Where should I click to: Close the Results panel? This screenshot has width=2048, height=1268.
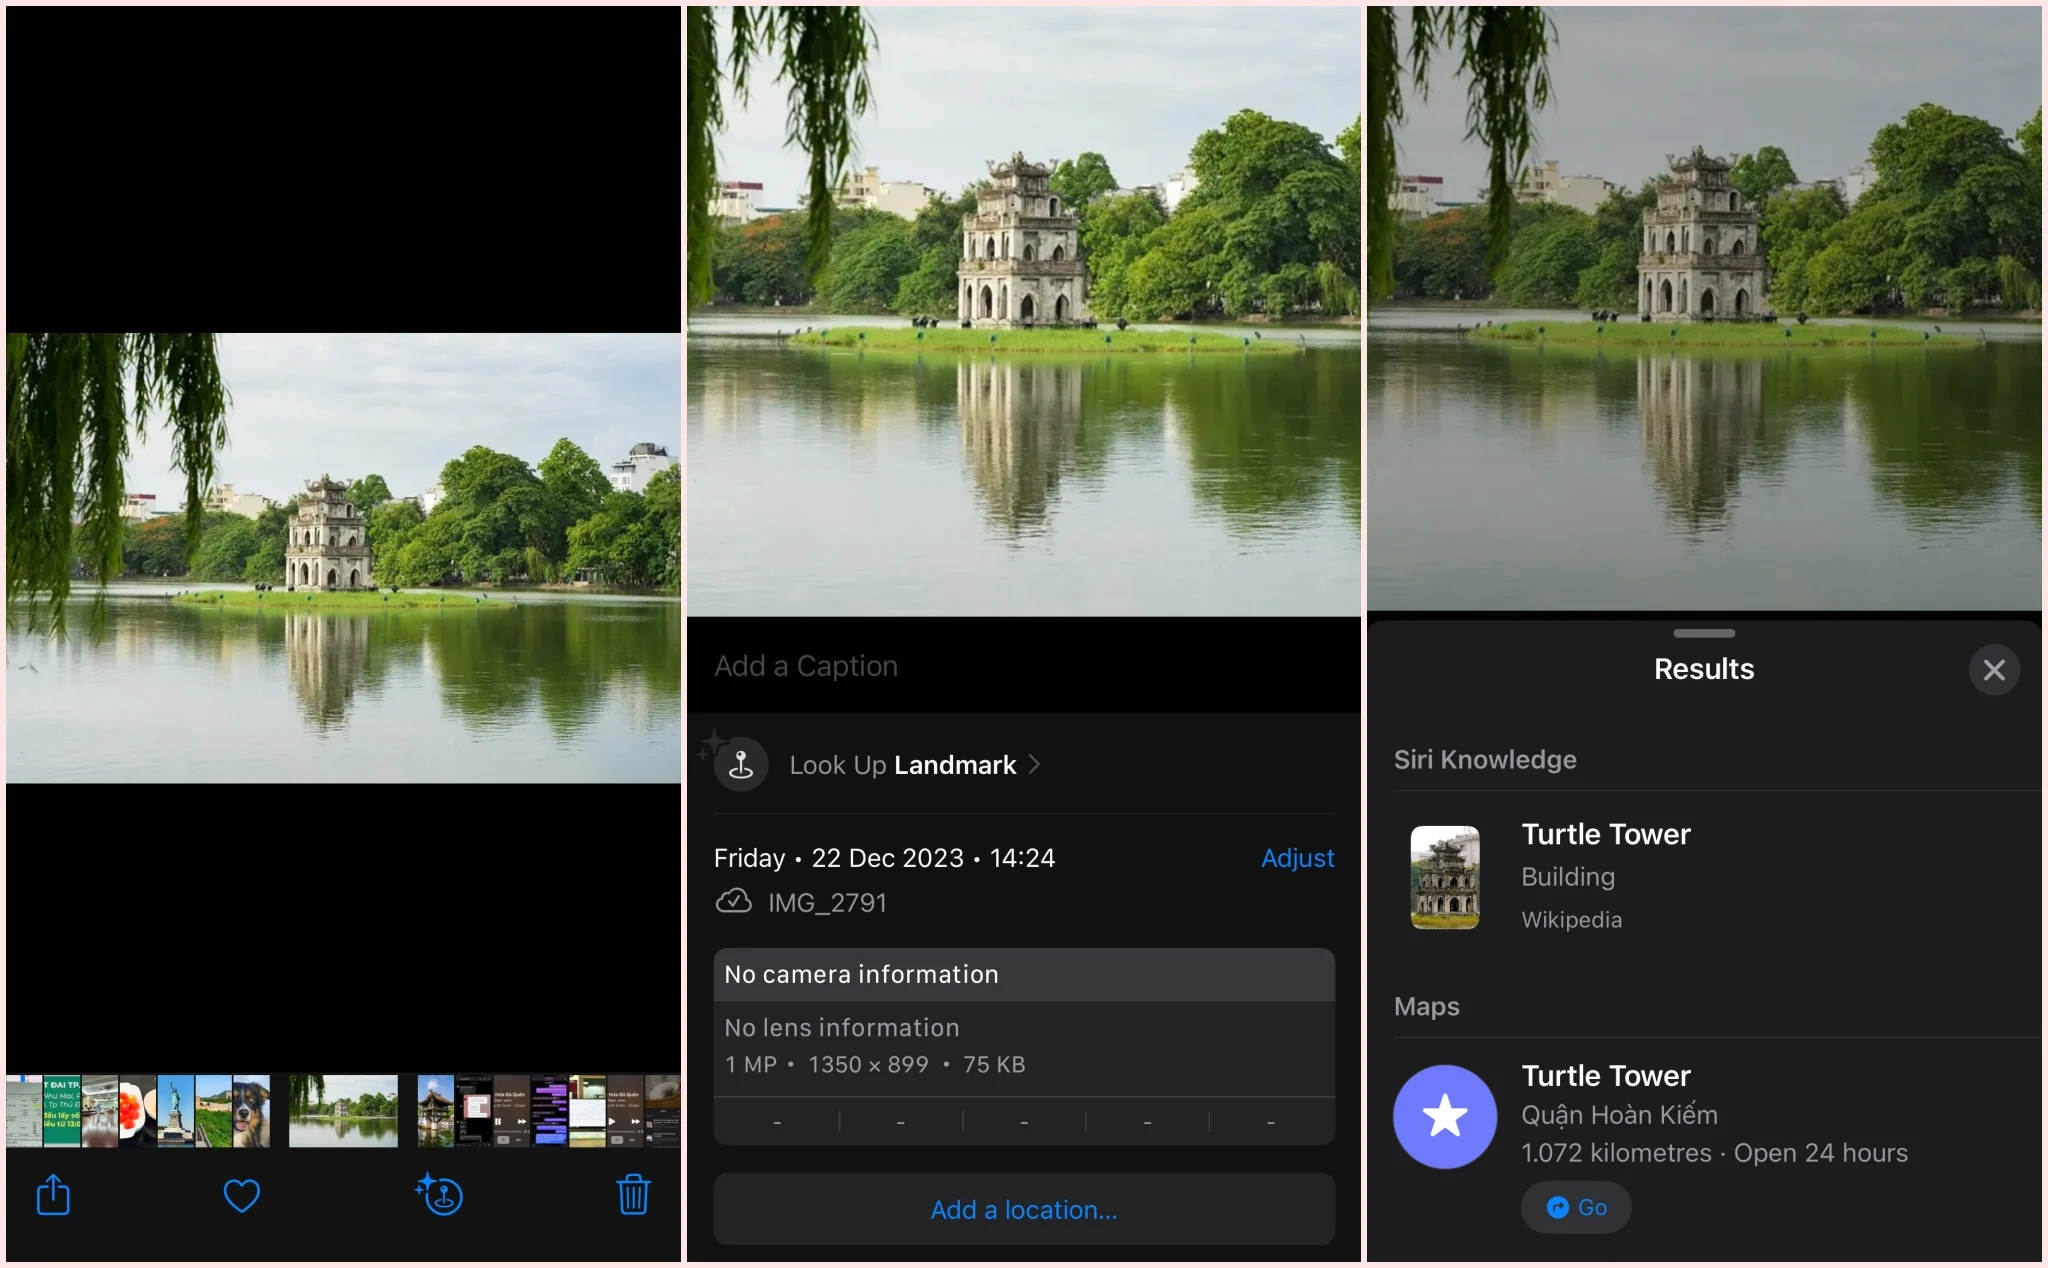pyautogui.click(x=1994, y=670)
